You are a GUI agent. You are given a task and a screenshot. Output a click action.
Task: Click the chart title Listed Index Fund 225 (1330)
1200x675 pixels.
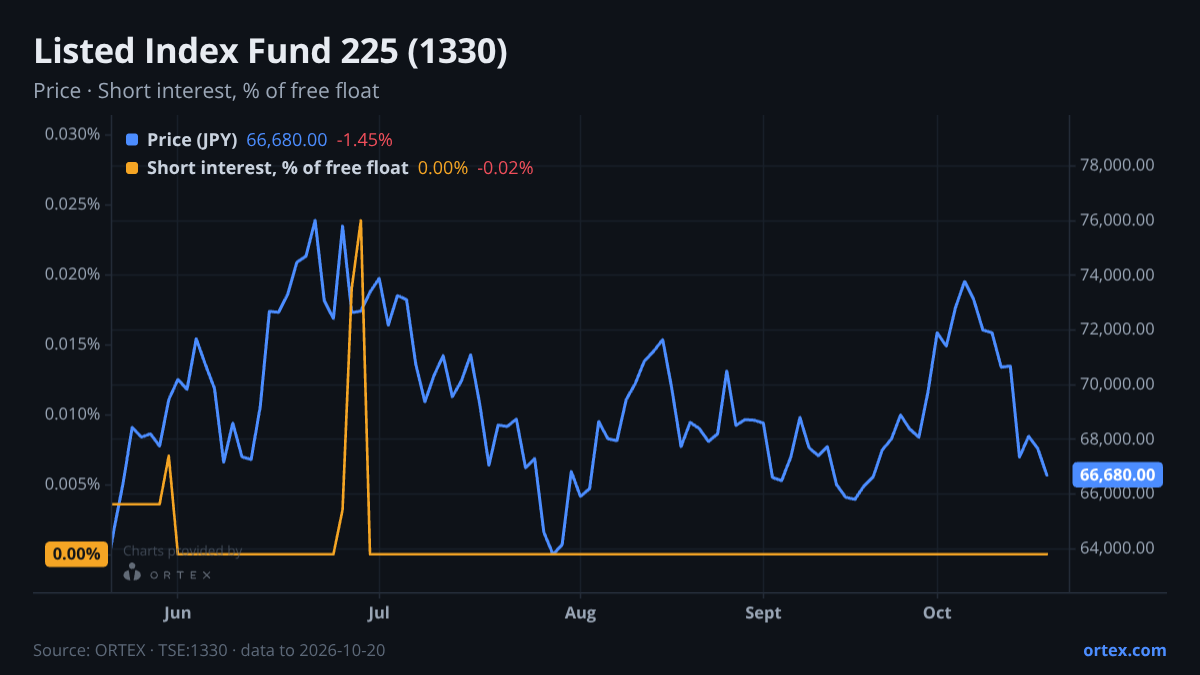[x=271, y=52]
